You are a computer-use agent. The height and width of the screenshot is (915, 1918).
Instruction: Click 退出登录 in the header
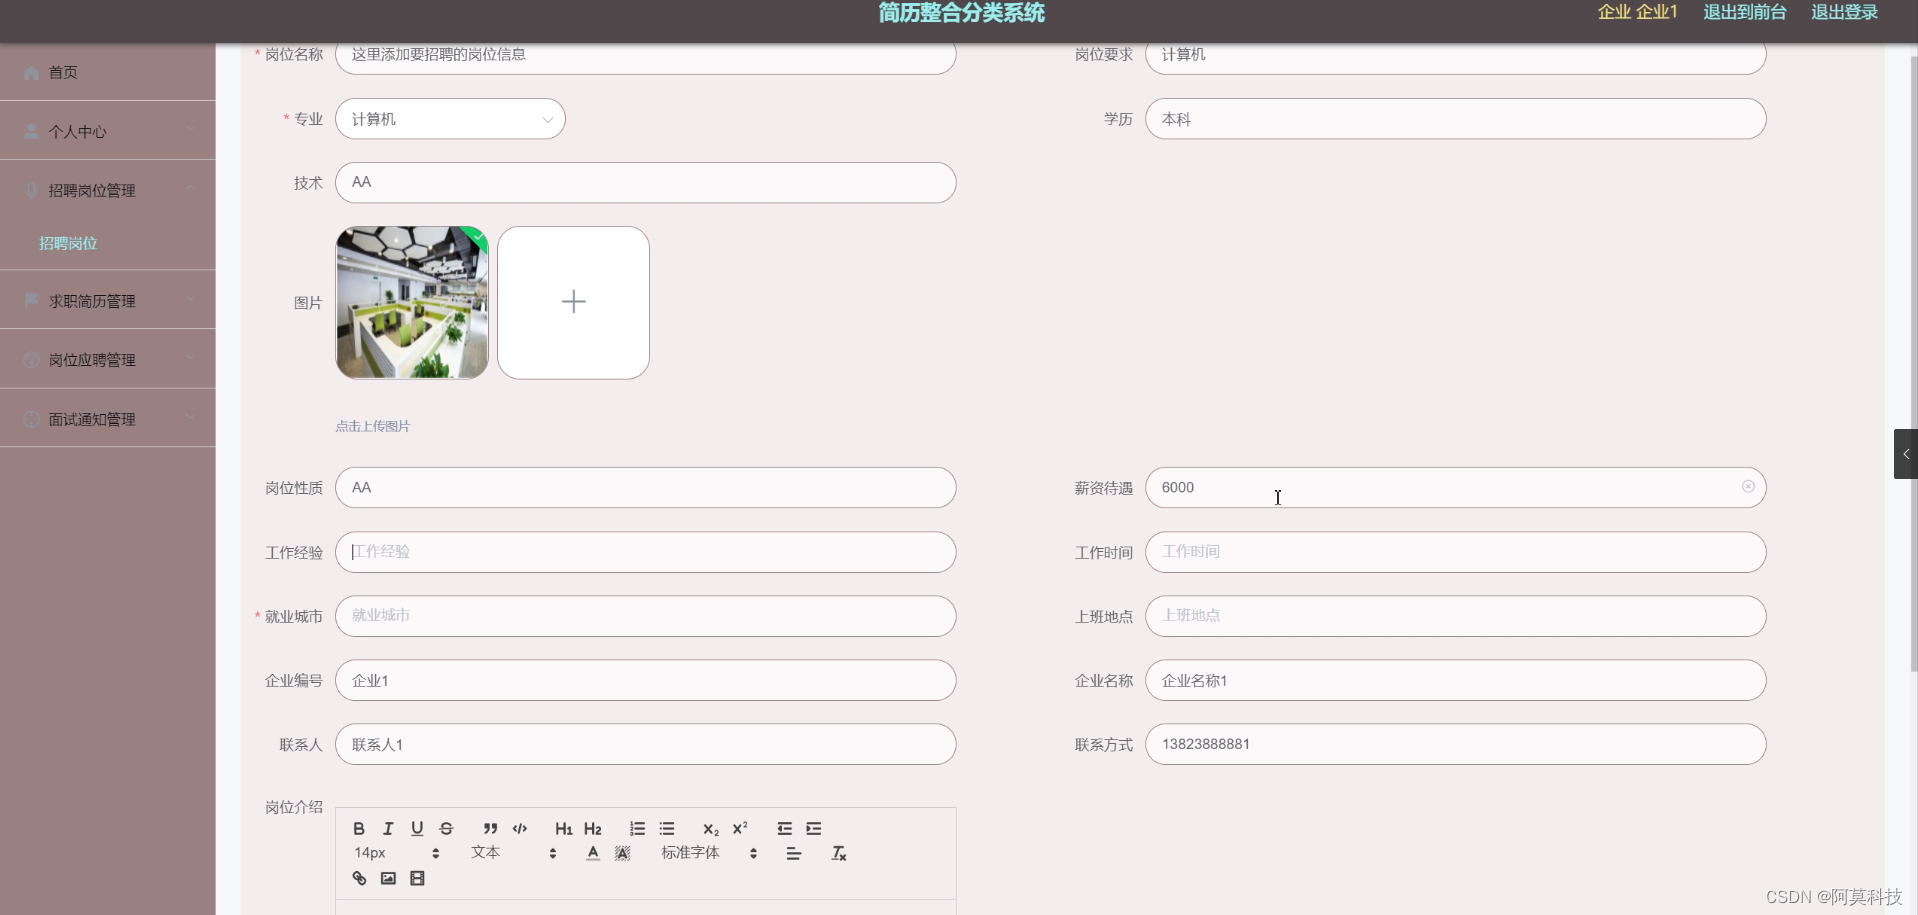click(1843, 13)
